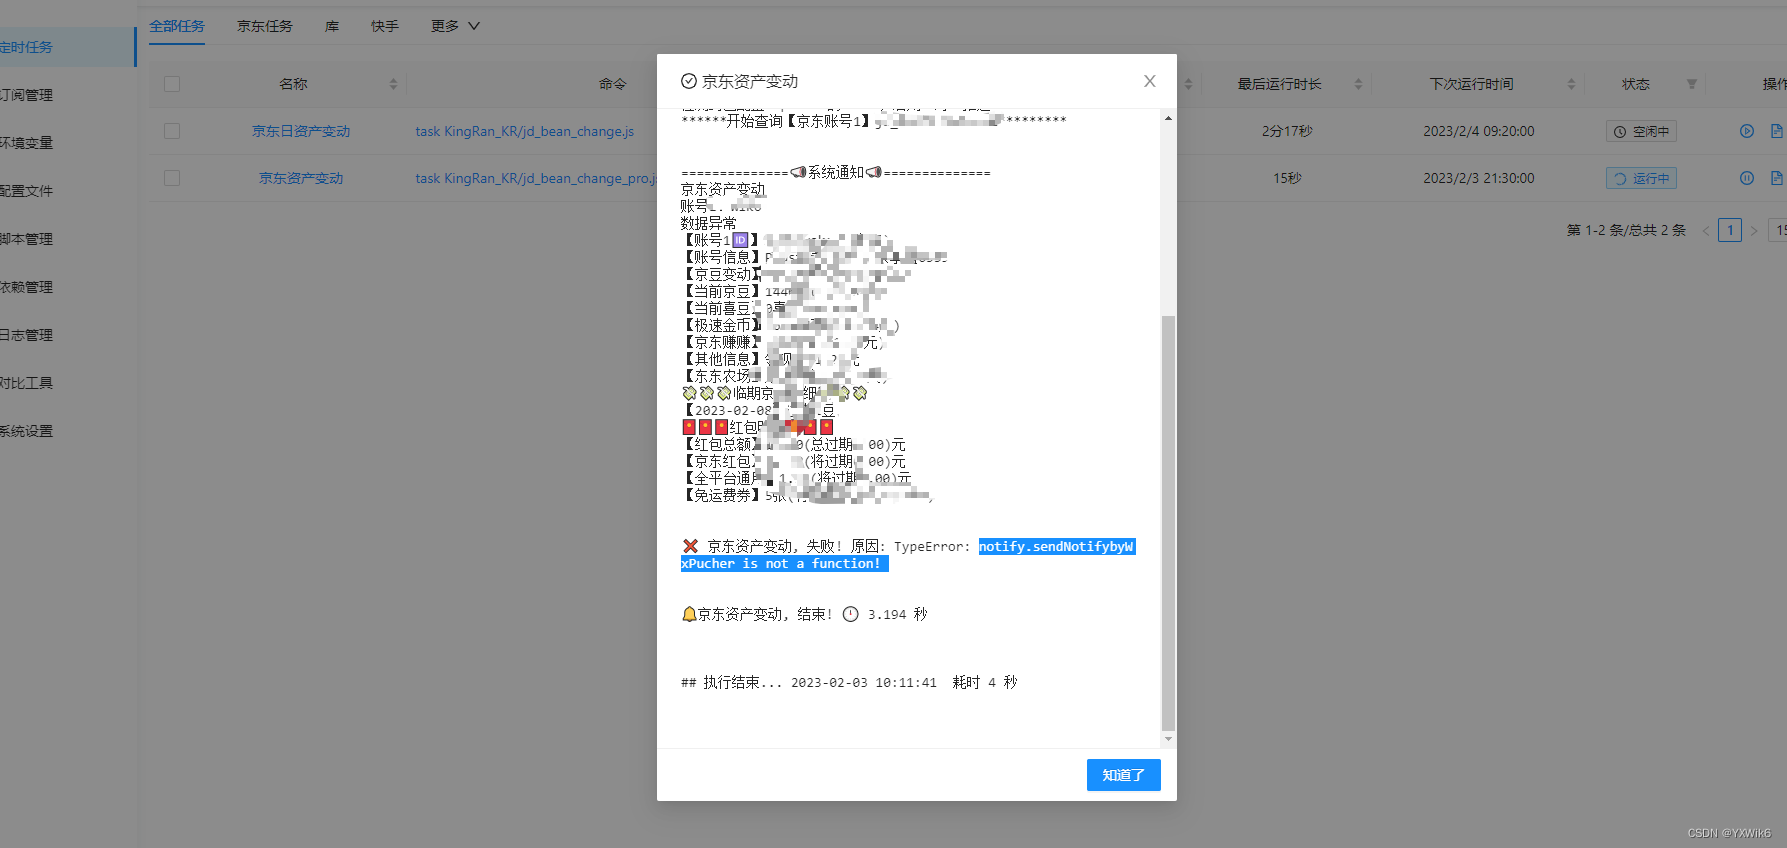Click the next page arrow
This screenshot has width=1787, height=848.
click(x=1754, y=230)
